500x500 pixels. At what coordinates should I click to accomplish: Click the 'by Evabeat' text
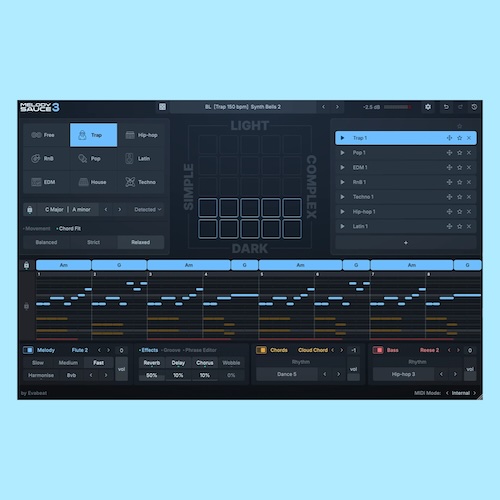[x=34, y=393]
